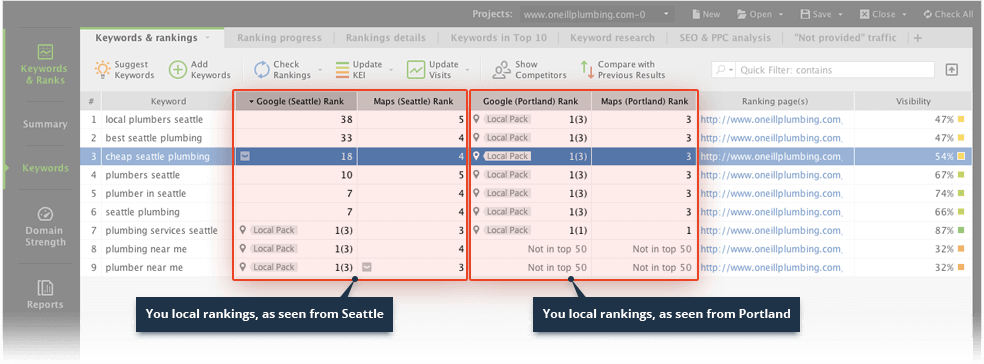The height and width of the screenshot is (364, 984).
Task: Click Compare with Previous Results
Action: pos(623,70)
